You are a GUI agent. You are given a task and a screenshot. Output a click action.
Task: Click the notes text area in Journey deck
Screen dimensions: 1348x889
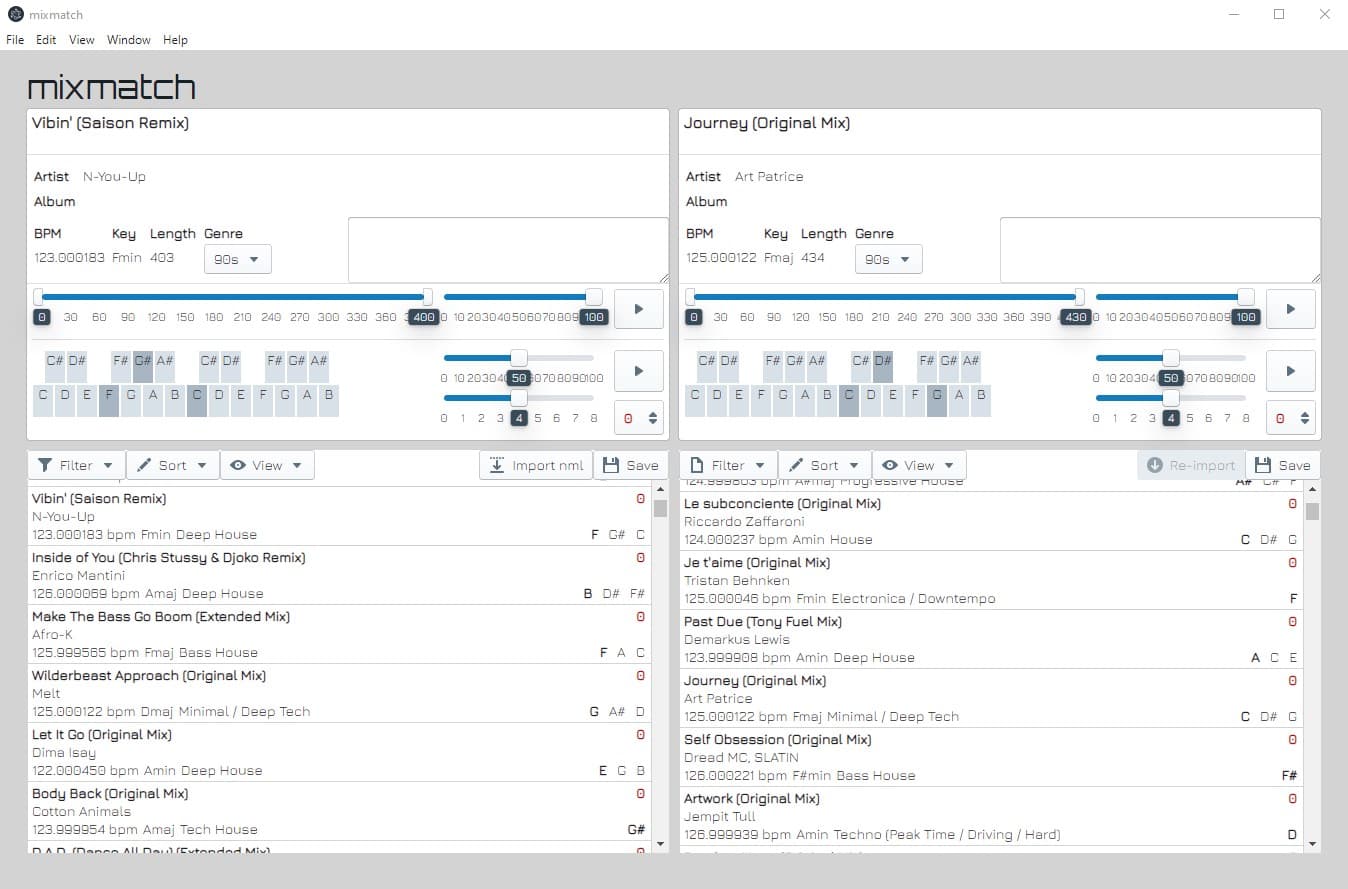pos(1160,250)
